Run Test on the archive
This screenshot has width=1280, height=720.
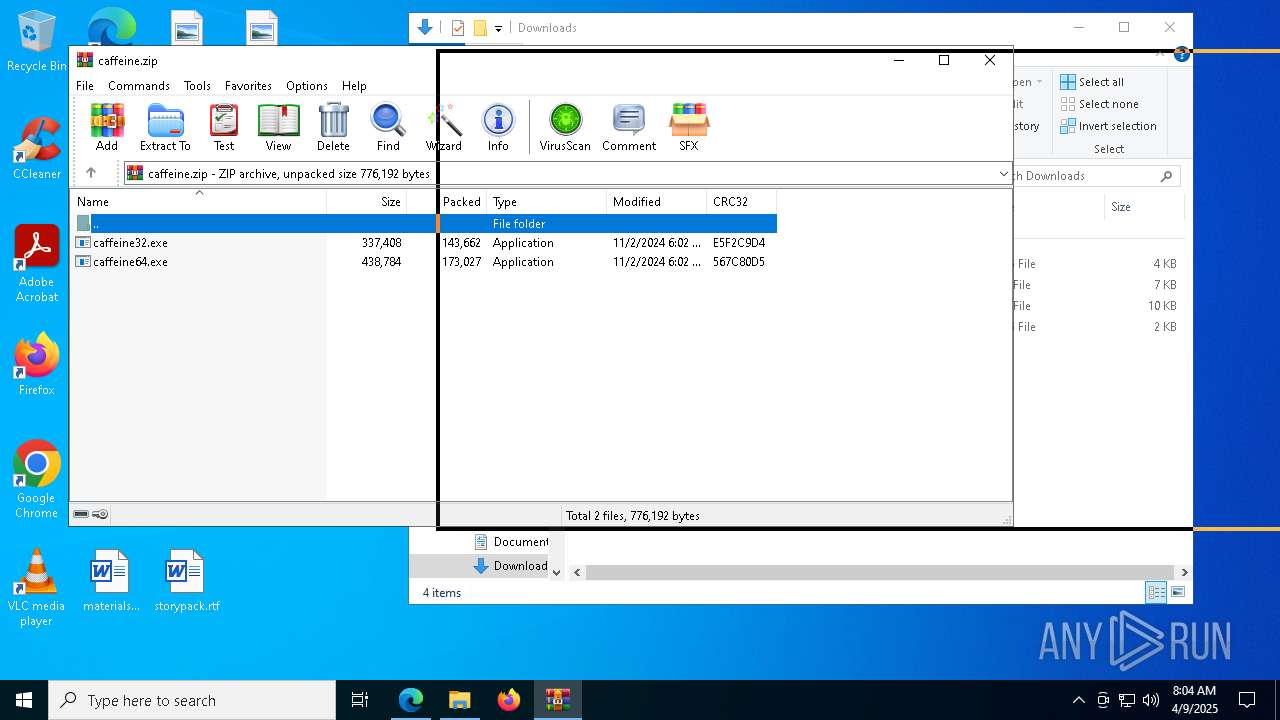click(224, 127)
